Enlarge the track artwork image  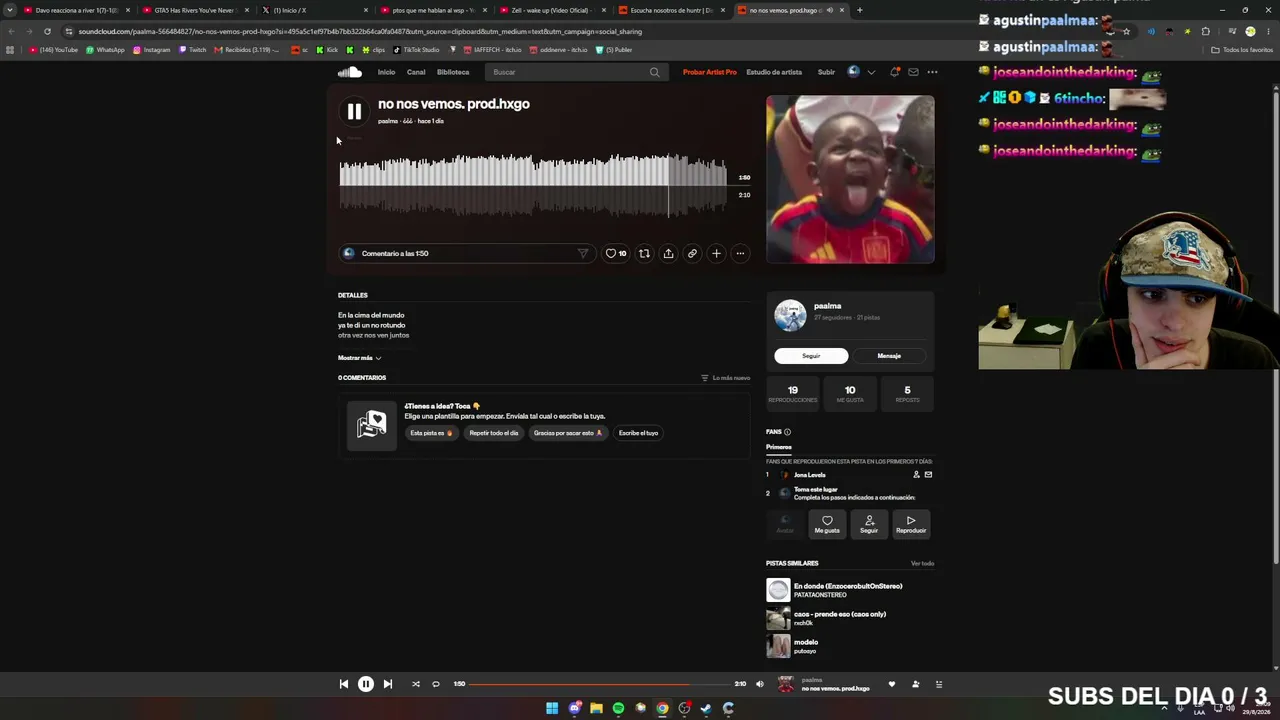click(850, 179)
